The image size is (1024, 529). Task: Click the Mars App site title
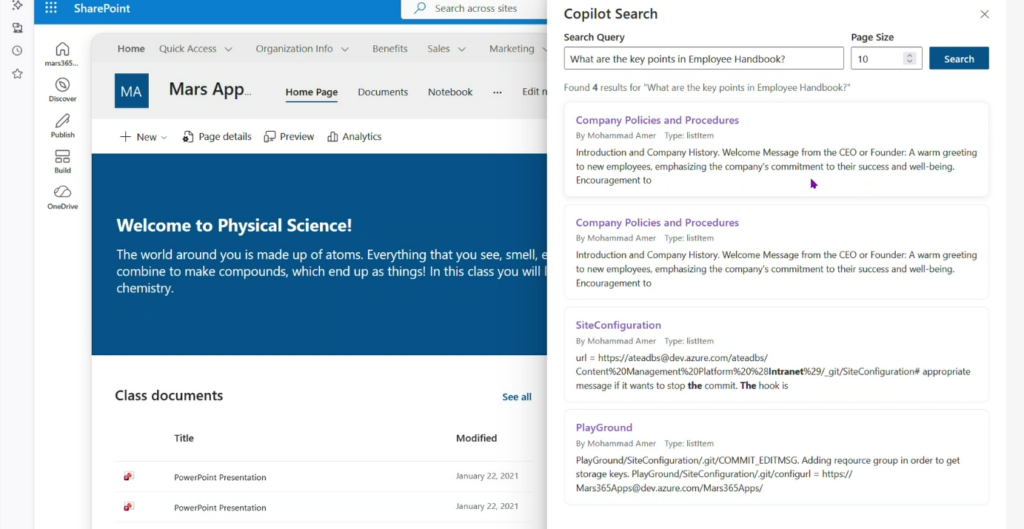[x=210, y=89]
